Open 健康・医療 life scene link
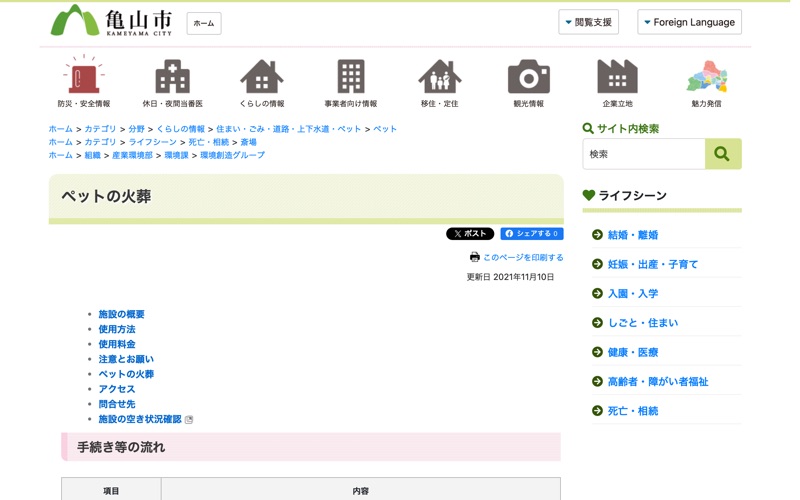Image resolution: width=800 pixels, height=500 pixels. (633, 352)
